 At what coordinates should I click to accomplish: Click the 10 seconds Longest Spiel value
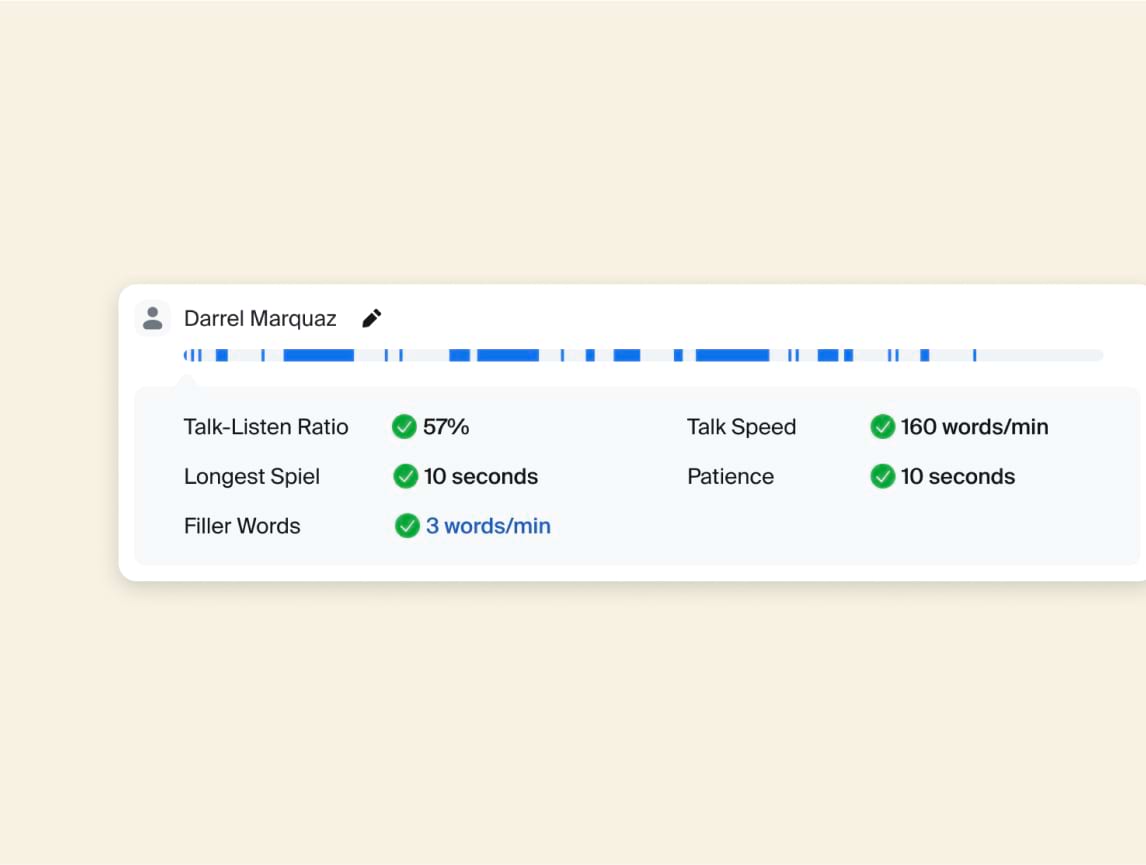(x=481, y=477)
